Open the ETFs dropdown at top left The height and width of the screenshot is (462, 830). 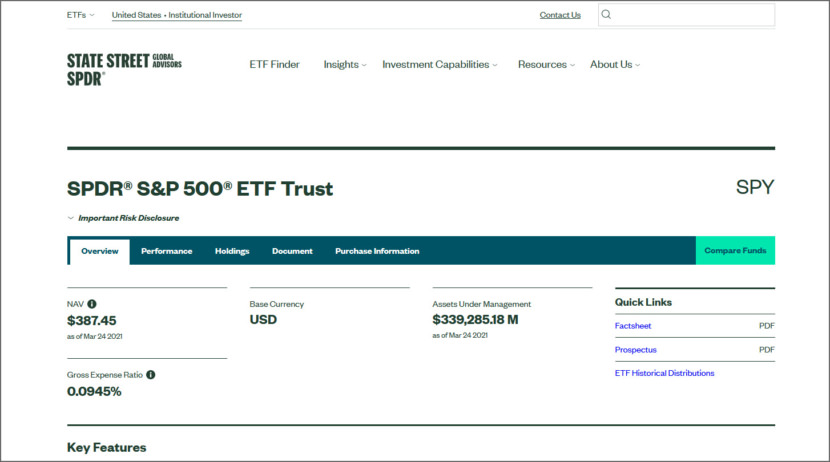click(x=81, y=15)
